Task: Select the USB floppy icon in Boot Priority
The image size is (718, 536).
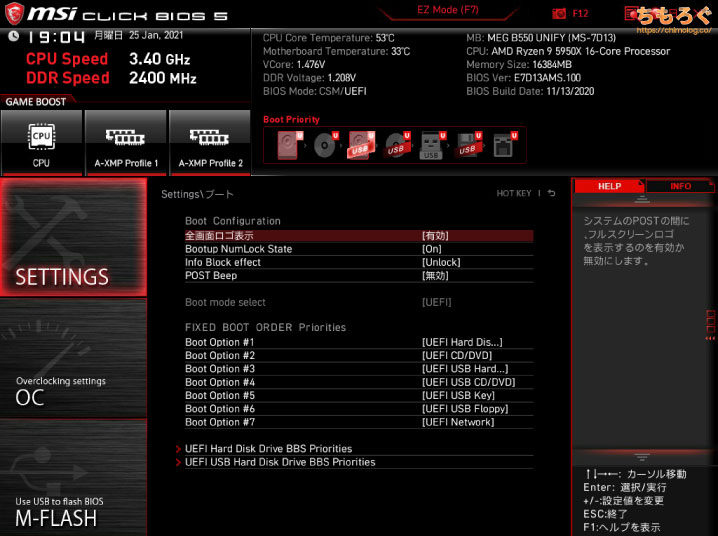Action: click(468, 145)
